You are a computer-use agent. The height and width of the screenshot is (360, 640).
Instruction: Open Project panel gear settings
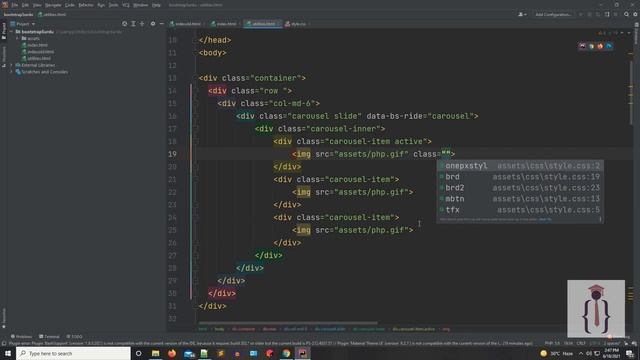[153, 24]
